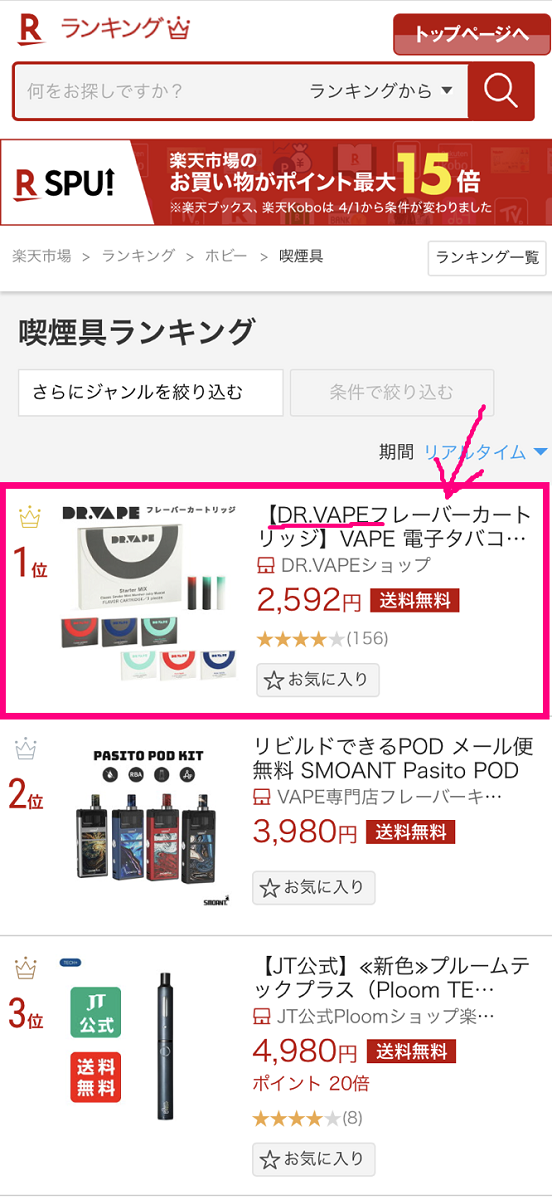Click the DR.VAPEショップ store icon
The image size is (552, 1200).
click(266, 566)
